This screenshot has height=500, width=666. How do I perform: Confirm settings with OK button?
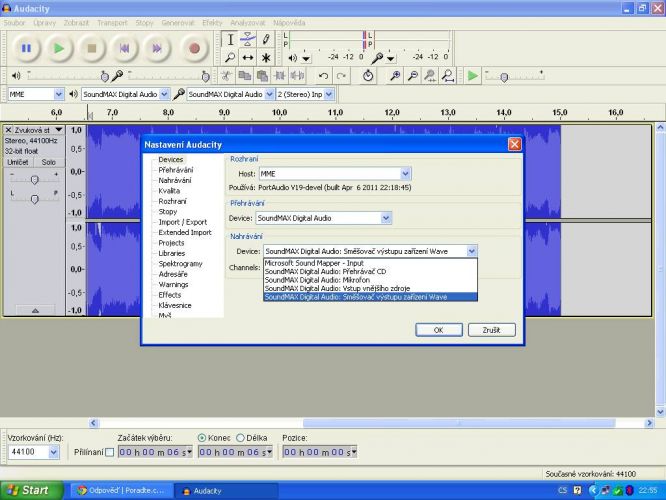click(439, 330)
